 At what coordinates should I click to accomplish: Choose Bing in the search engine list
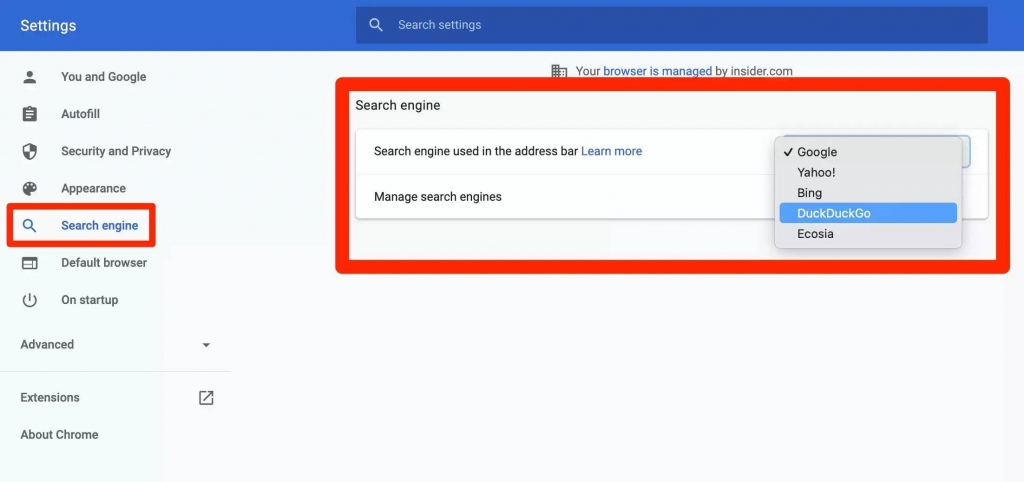click(868, 193)
